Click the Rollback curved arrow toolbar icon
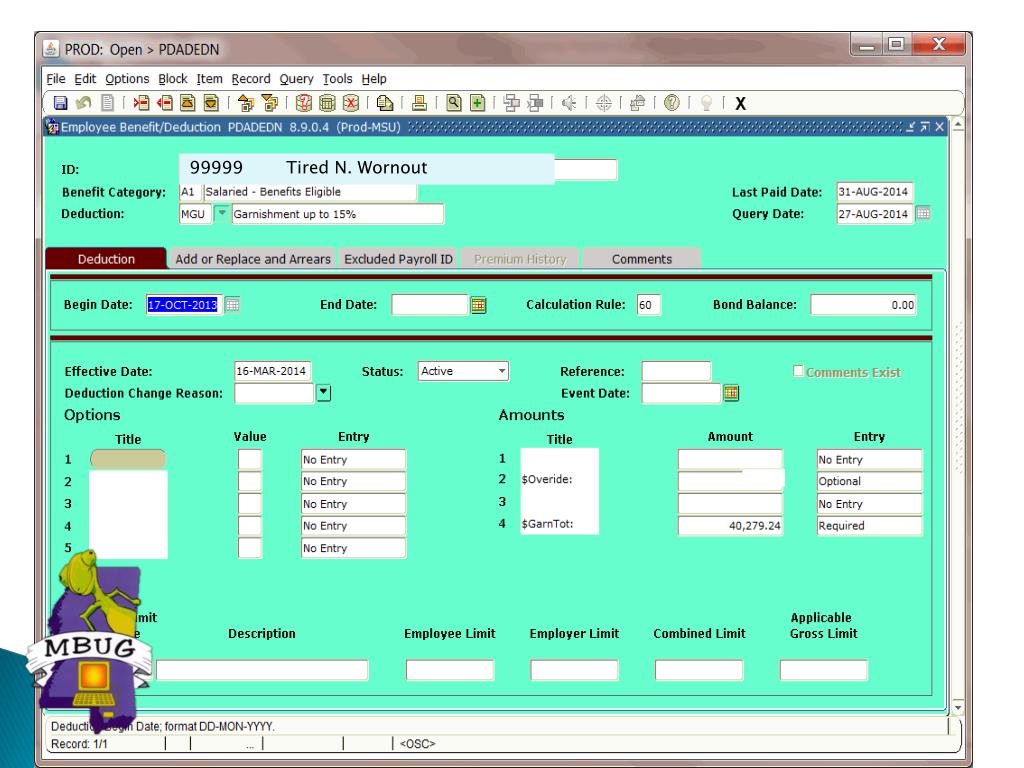1024x768 pixels. click(x=84, y=103)
